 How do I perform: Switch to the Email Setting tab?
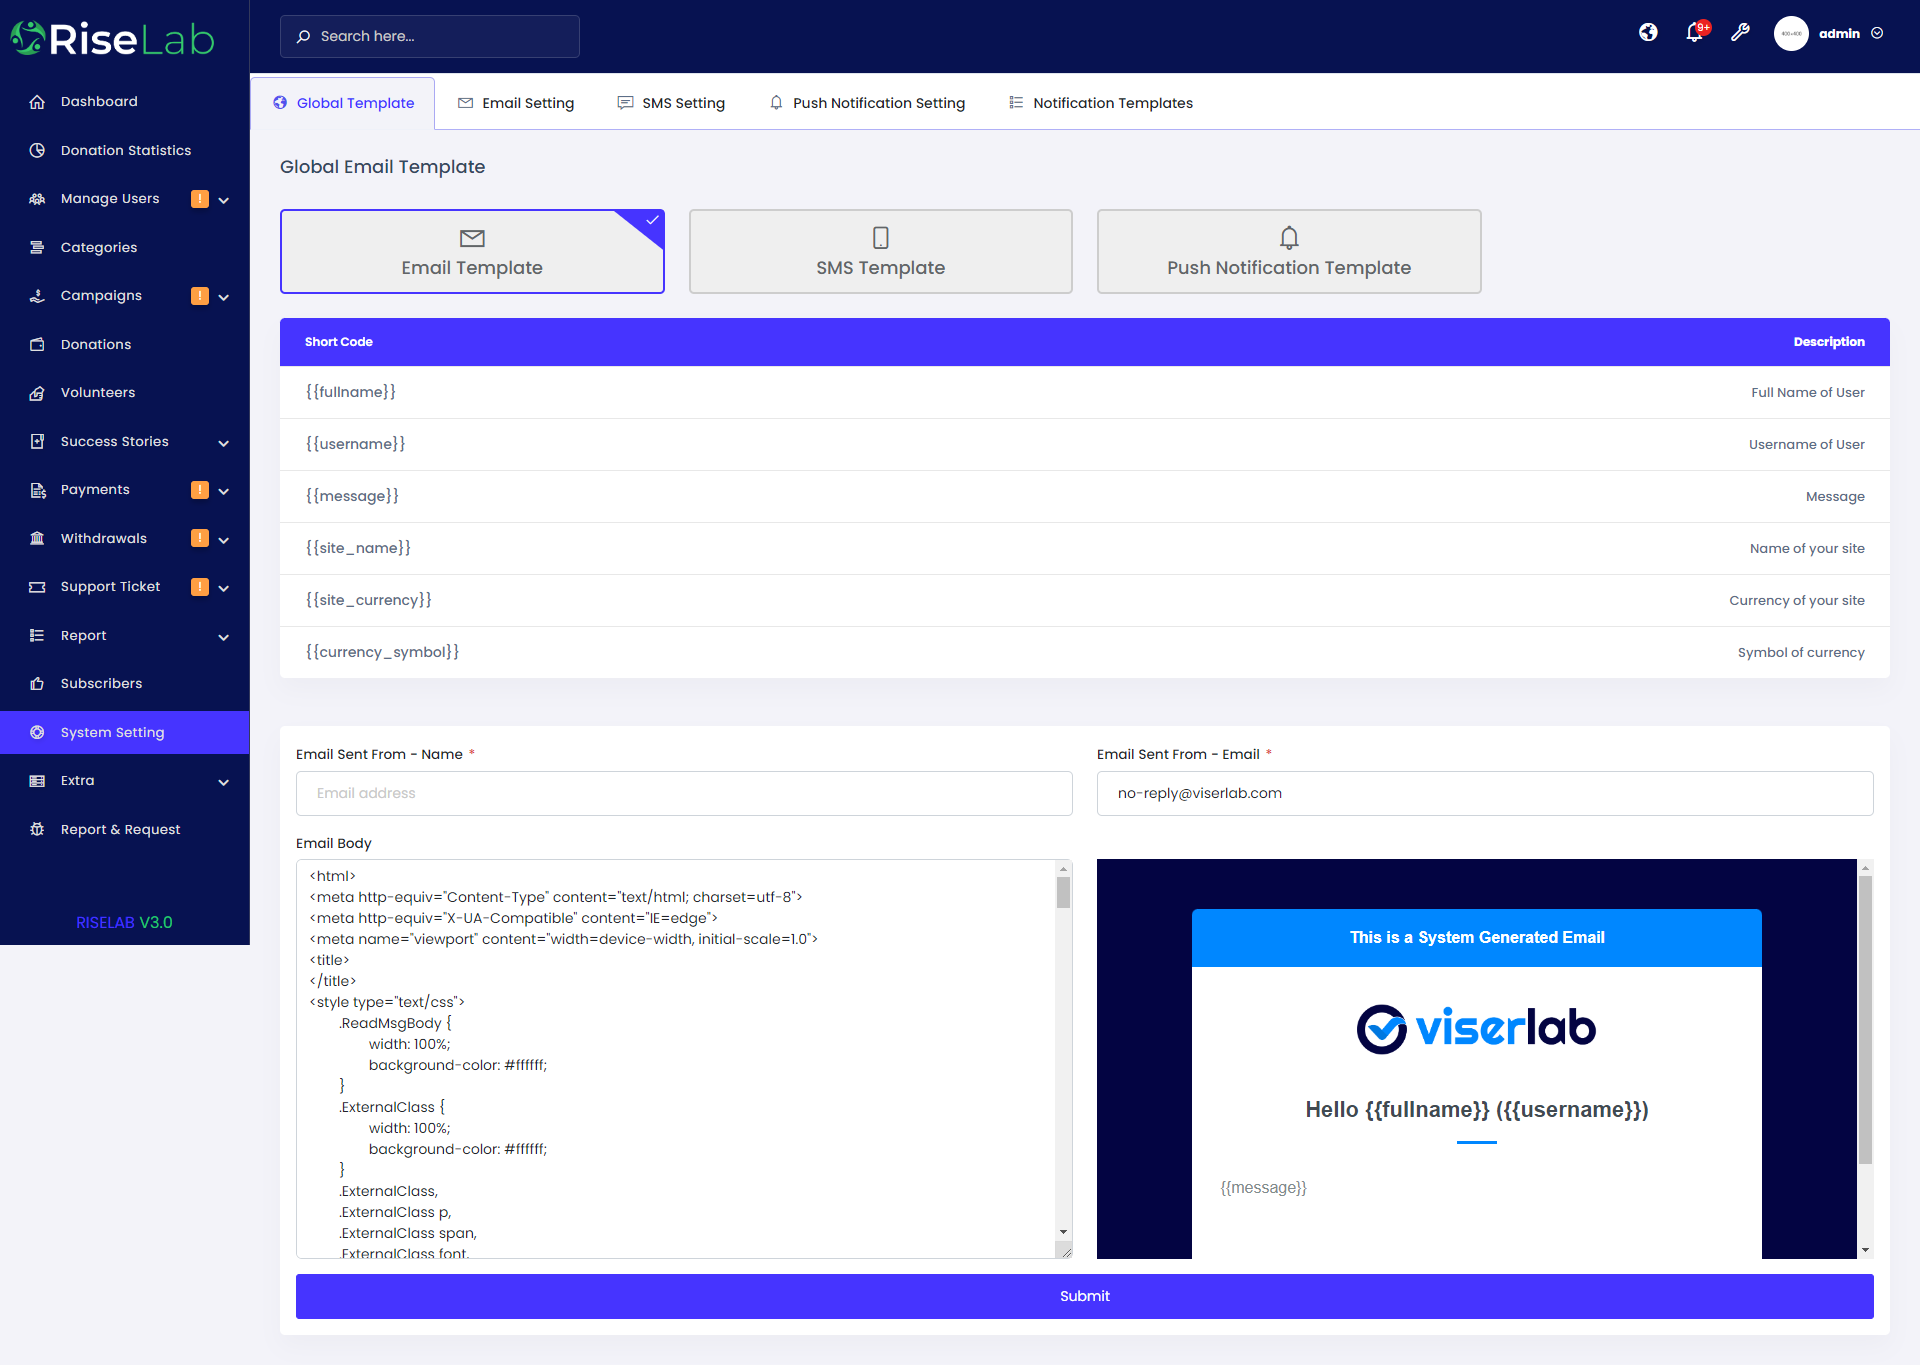(x=516, y=103)
